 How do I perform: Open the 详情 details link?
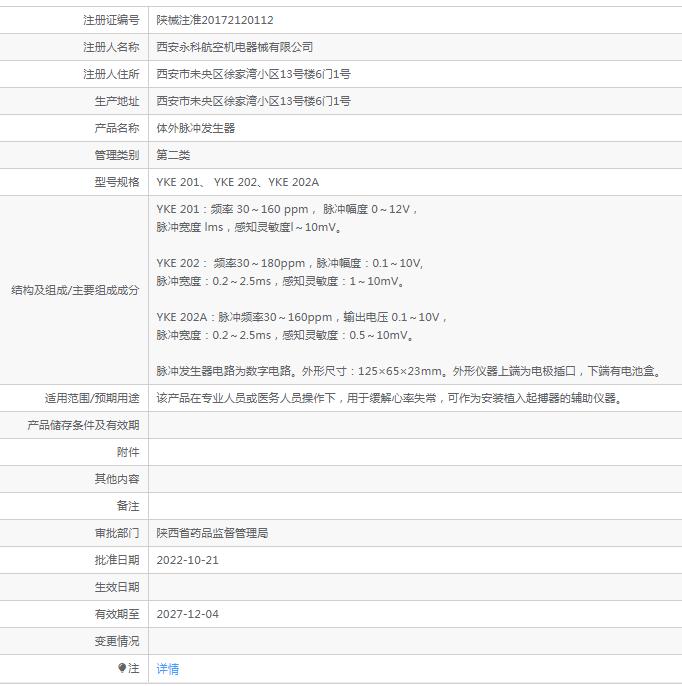168,669
